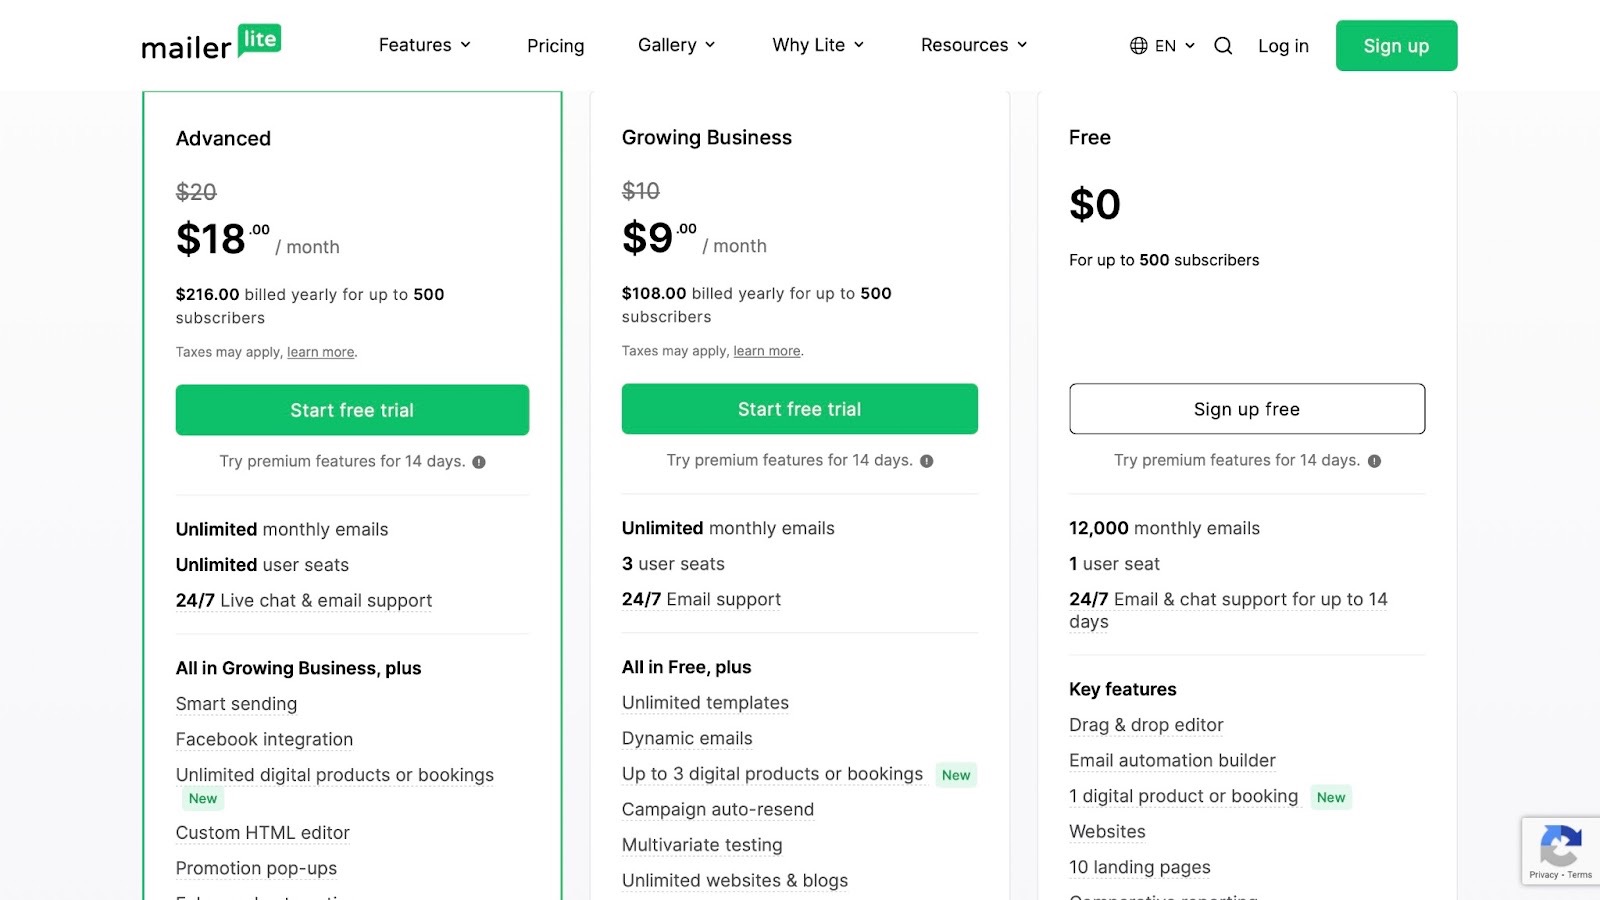Expand the Gallery dropdown menu
1600x900 pixels.
[x=676, y=45]
